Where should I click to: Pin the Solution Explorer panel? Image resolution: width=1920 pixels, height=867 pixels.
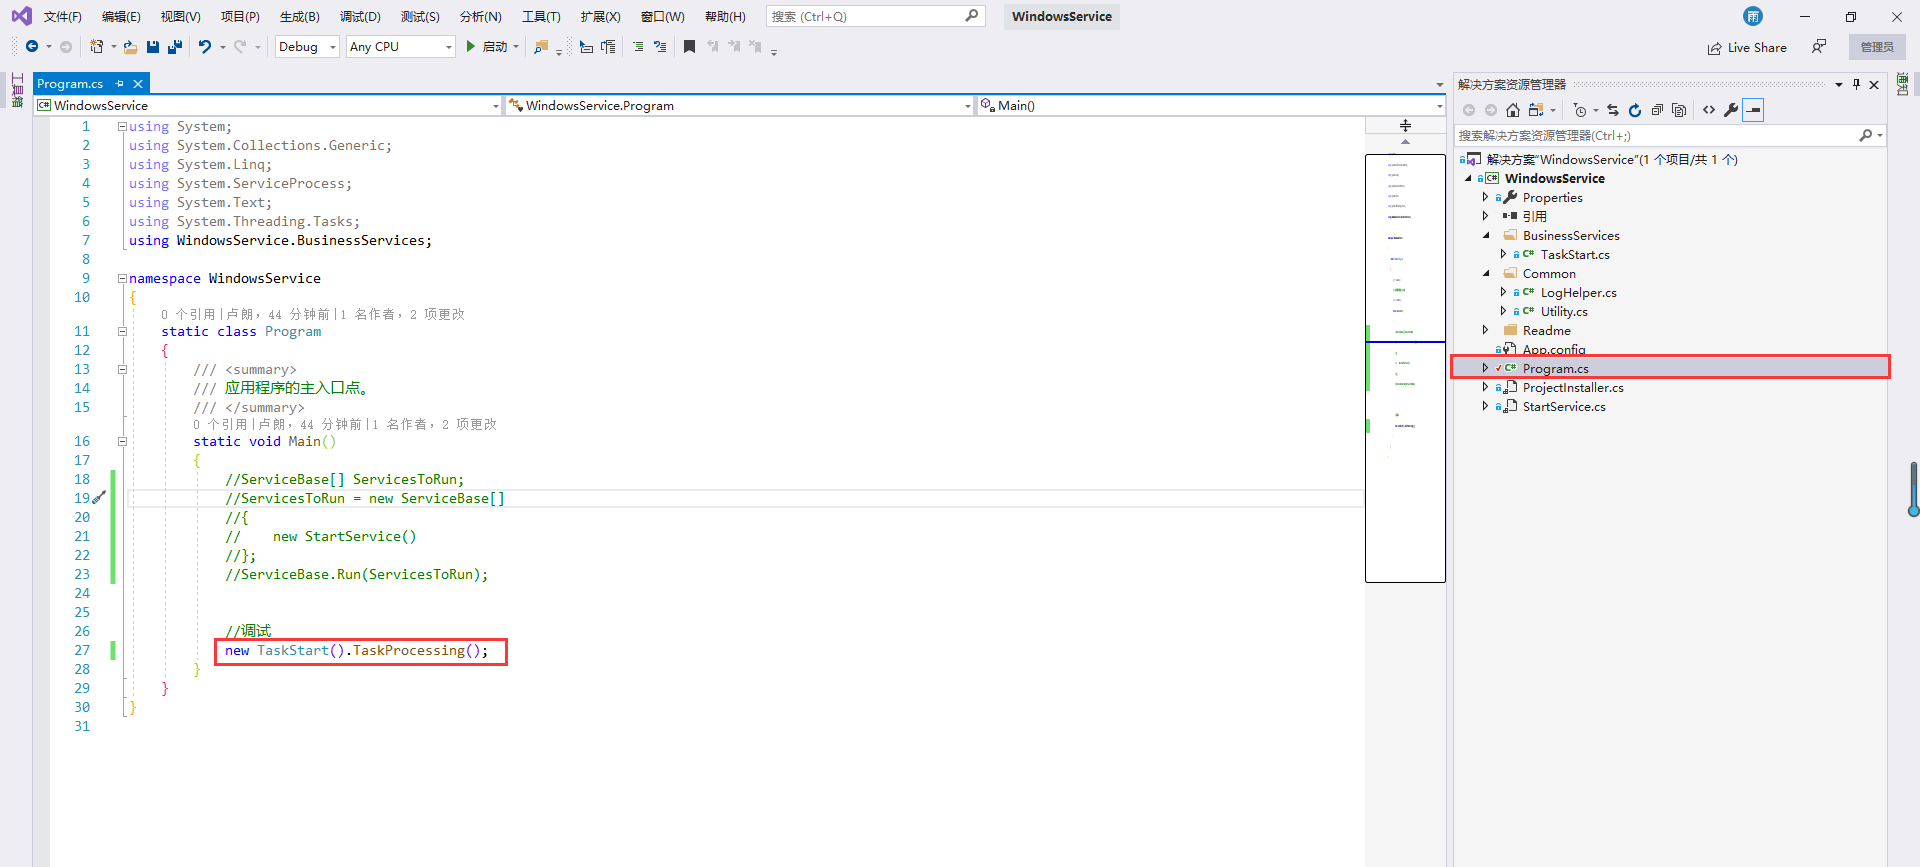coord(1856,85)
